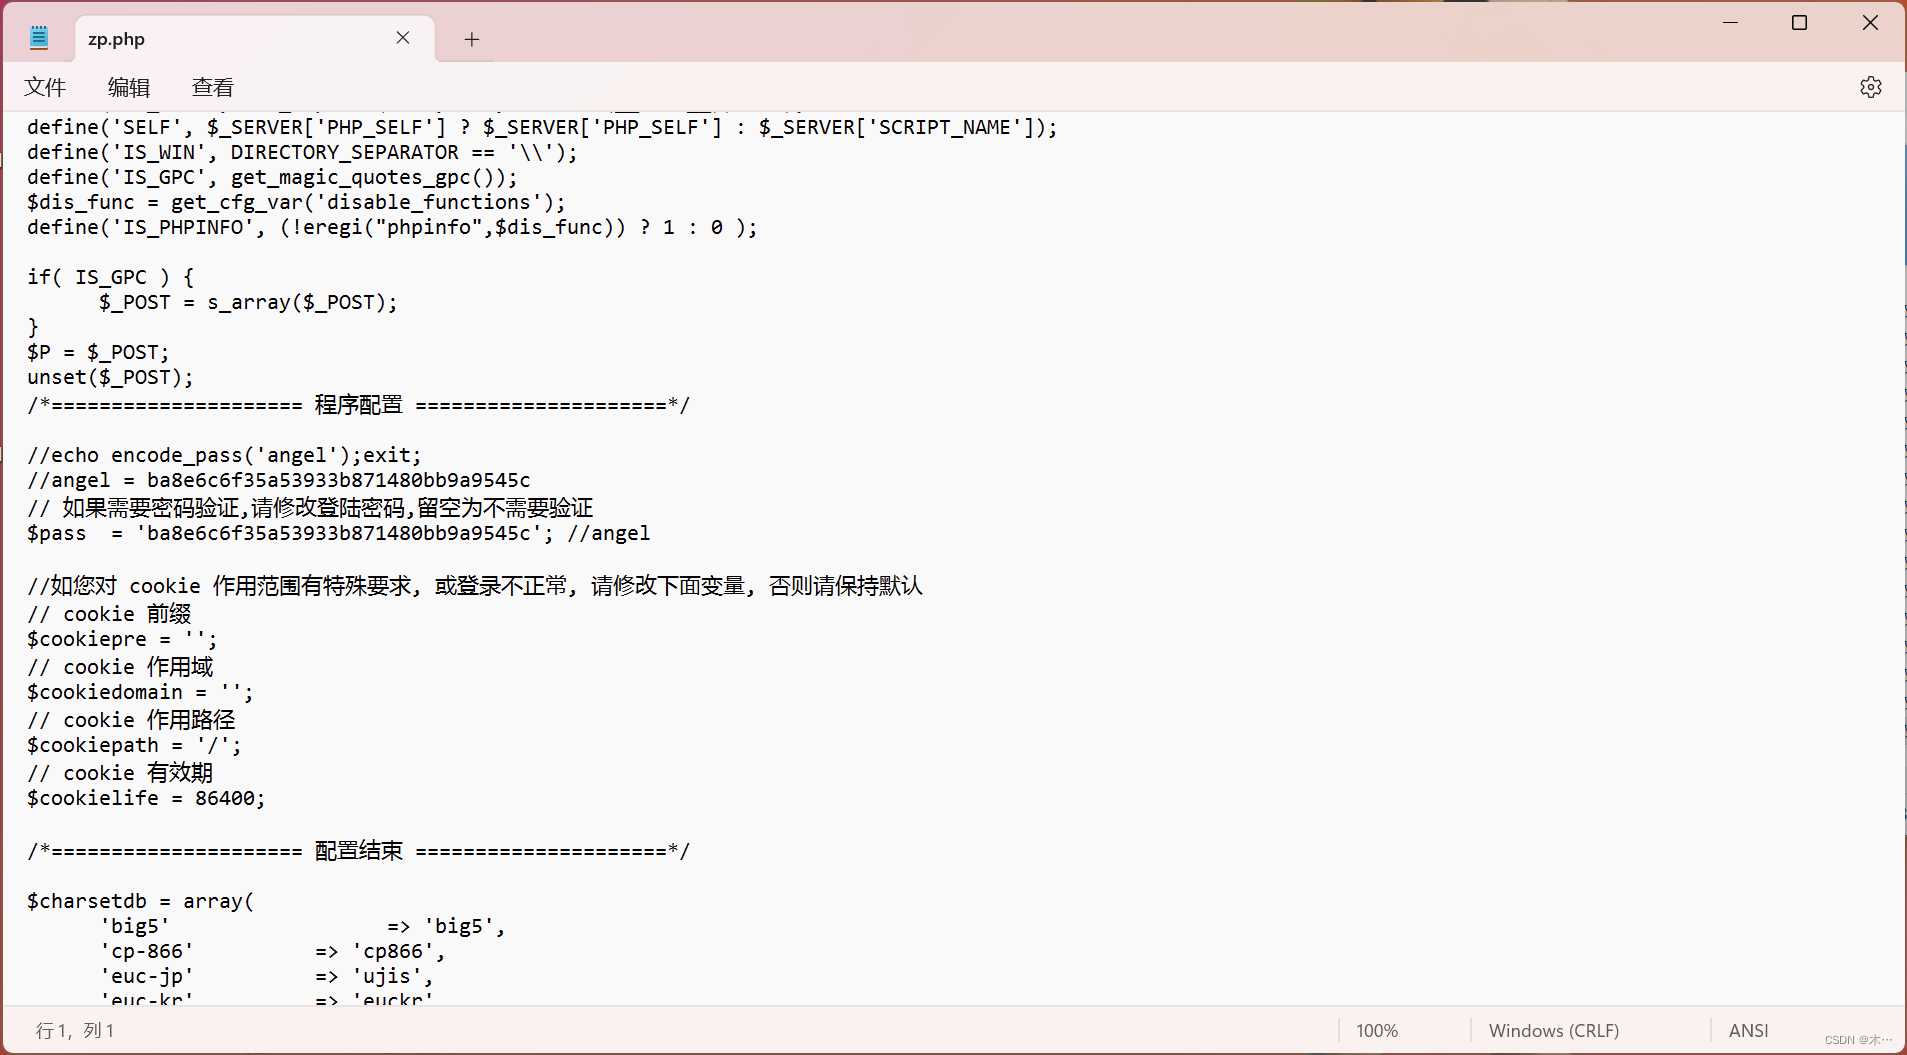Click the 100% zoom level in status bar
Viewport: 1907px width, 1055px height.
pos(1377,1030)
